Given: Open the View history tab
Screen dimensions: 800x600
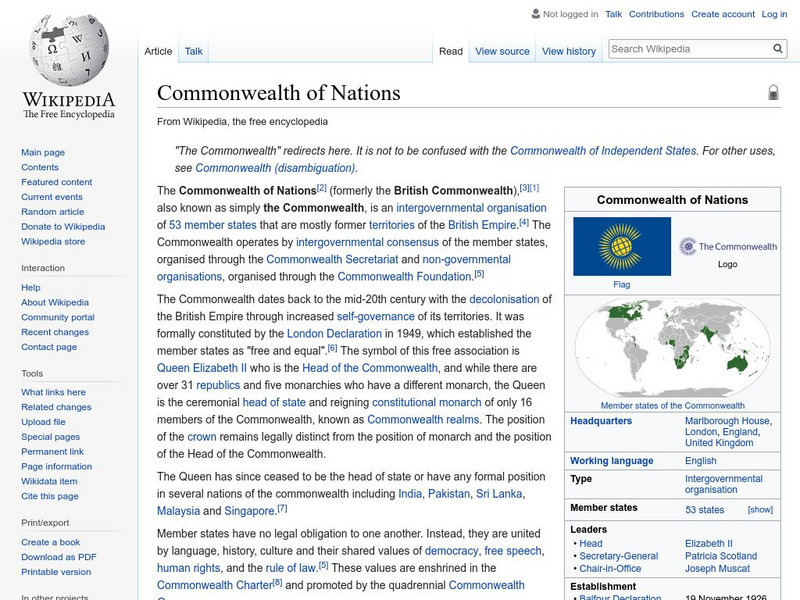Looking at the screenshot, I should [x=569, y=51].
